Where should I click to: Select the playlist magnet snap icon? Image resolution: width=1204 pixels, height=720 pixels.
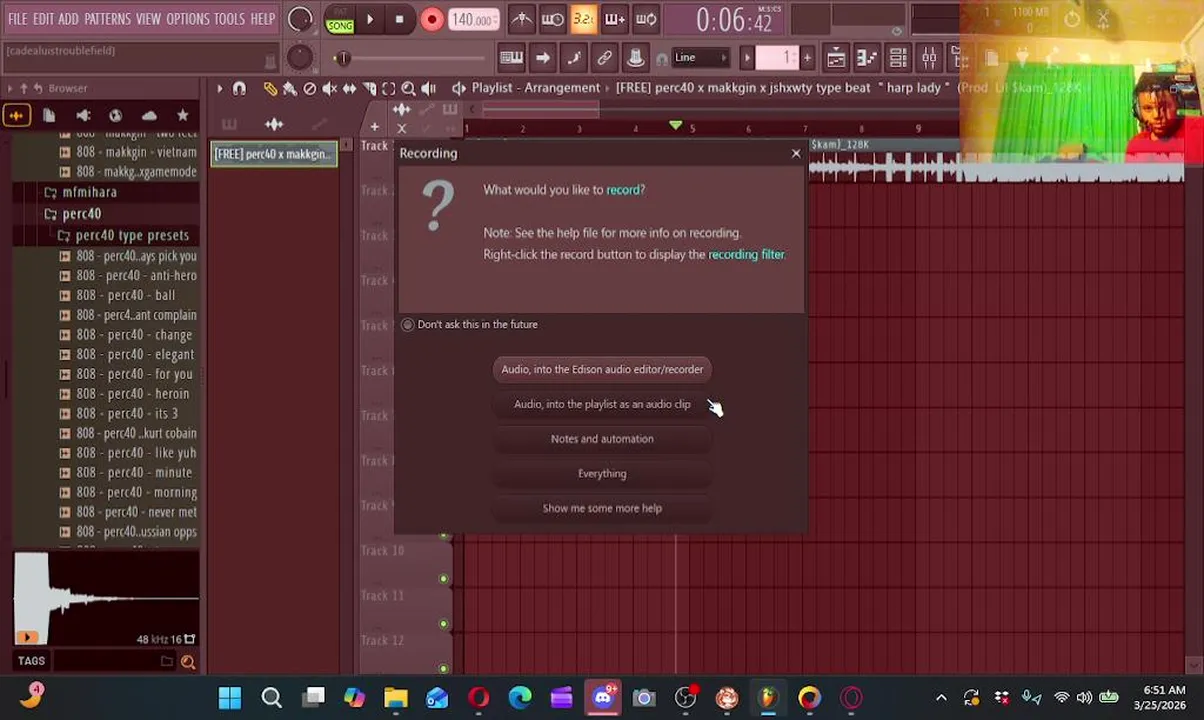click(x=239, y=89)
